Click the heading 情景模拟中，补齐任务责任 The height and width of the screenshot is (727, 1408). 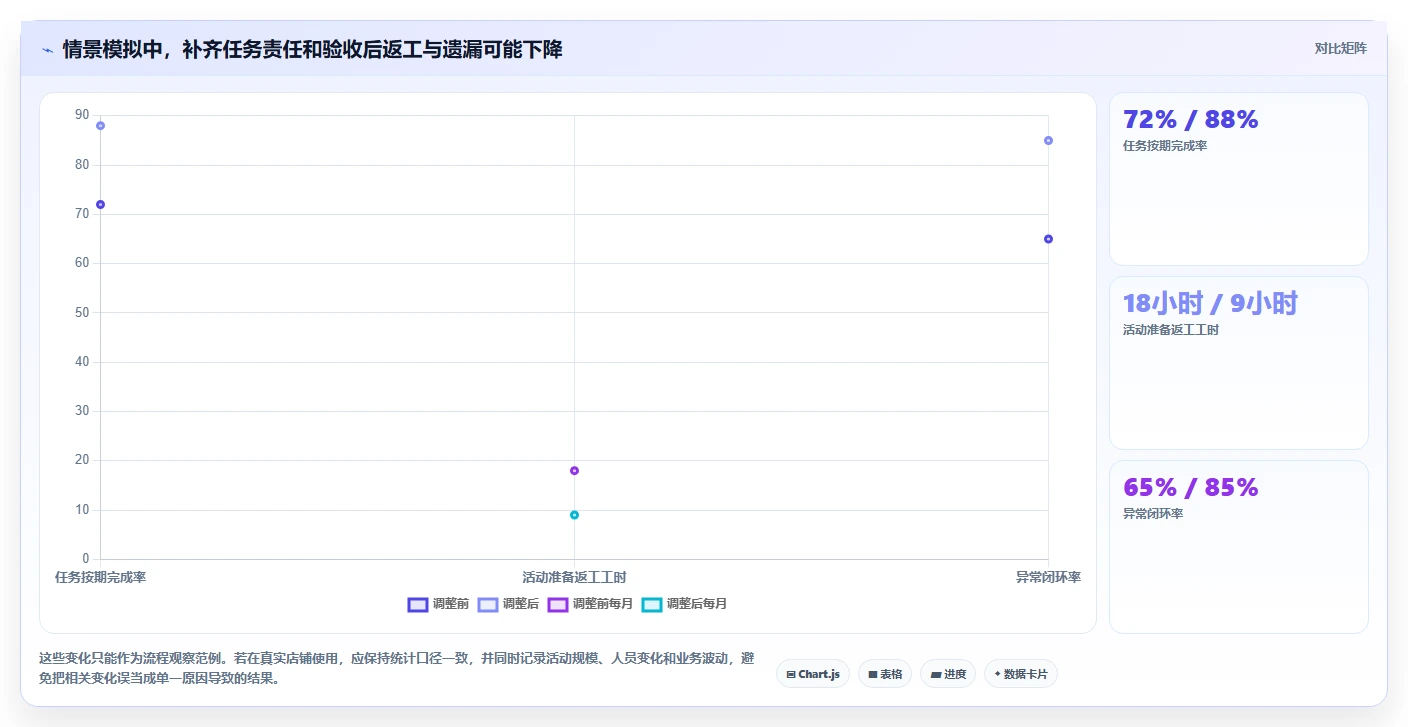[312, 49]
